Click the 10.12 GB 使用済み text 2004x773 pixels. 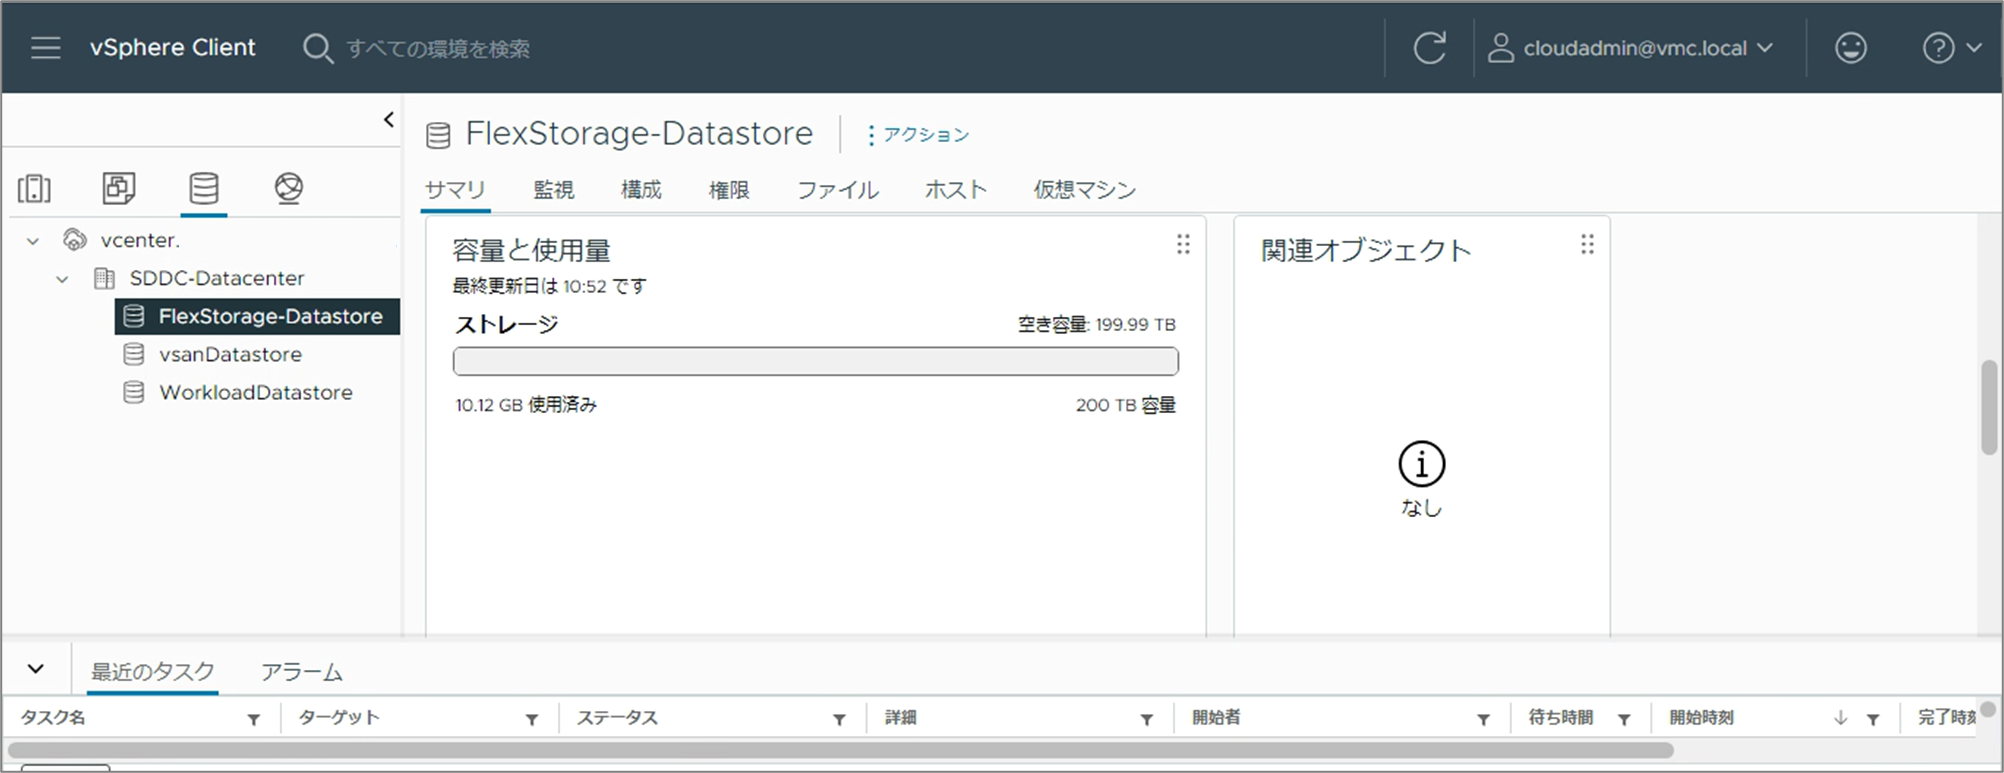pyautogui.click(x=526, y=405)
